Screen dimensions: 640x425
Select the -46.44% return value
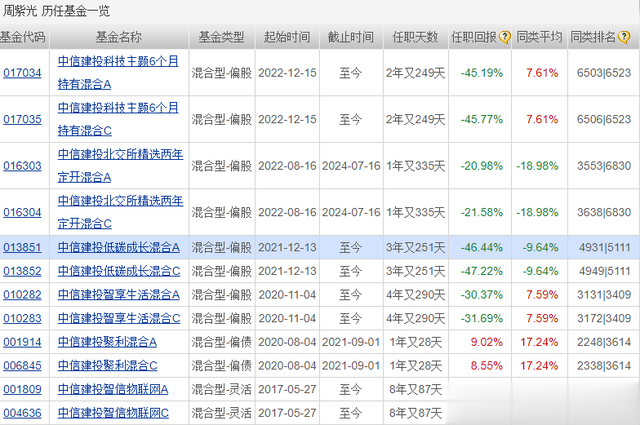click(482, 247)
